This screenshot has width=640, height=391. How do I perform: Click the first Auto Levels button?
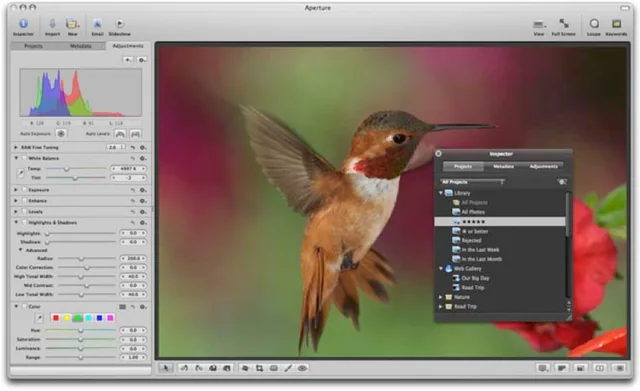(x=120, y=133)
